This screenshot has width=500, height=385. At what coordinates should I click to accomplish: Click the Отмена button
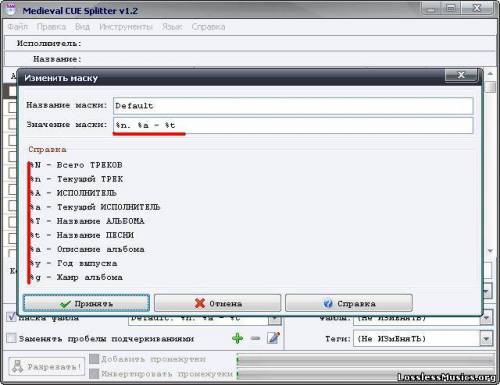pos(217,303)
